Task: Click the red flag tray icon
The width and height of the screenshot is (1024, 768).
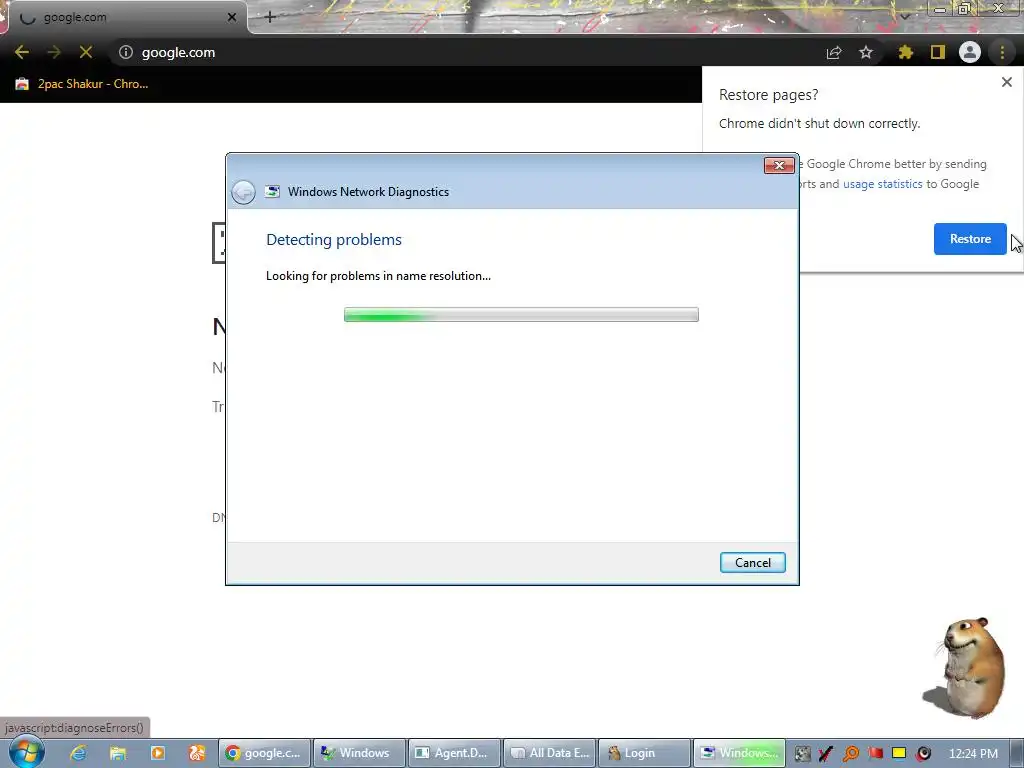Action: 875,753
